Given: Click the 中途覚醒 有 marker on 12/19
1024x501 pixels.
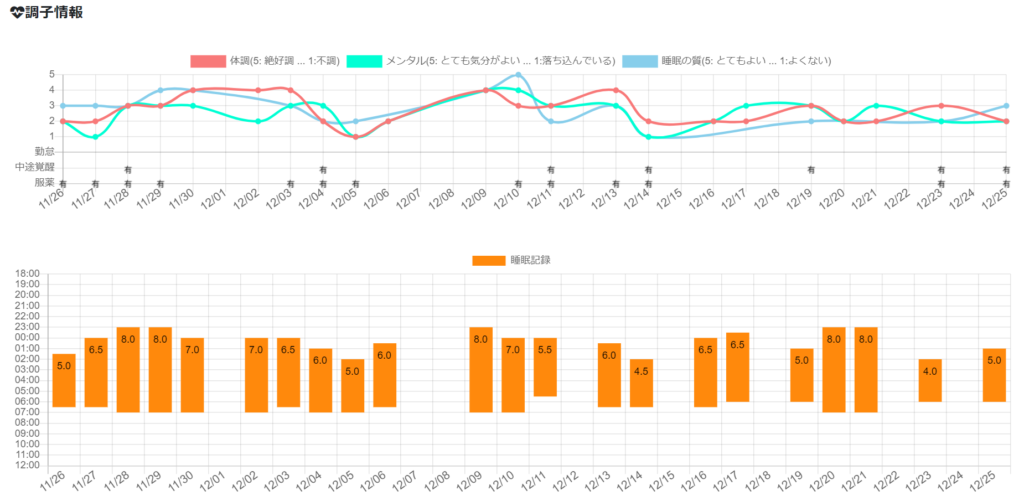Looking at the screenshot, I should click(x=811, y=169).
